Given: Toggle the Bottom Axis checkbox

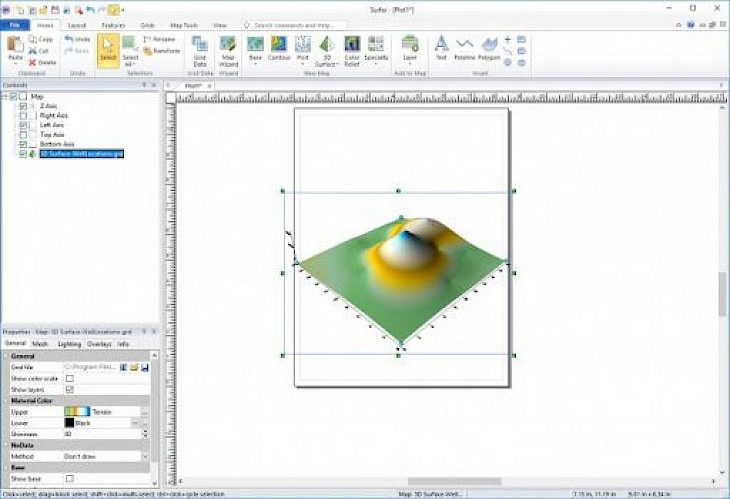Looking at the screenshot, I should [x=23, y=144].
